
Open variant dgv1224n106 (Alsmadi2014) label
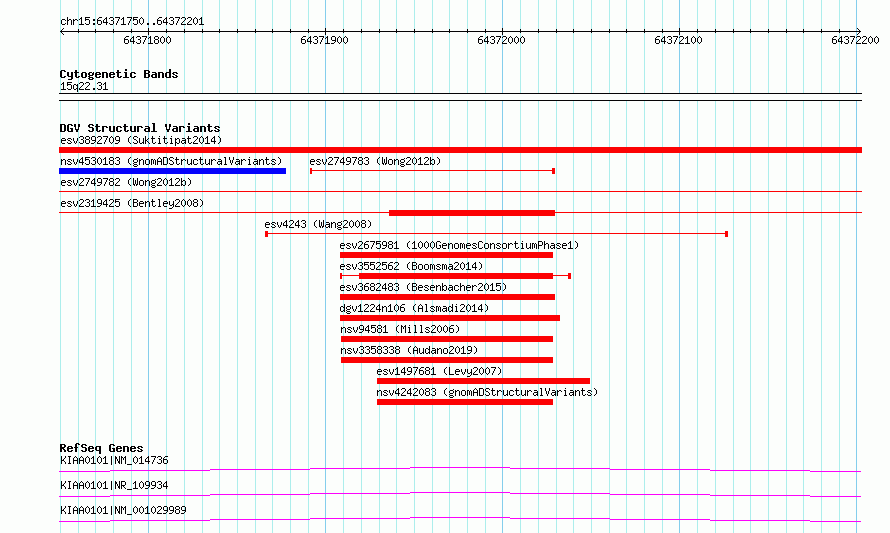414,308
